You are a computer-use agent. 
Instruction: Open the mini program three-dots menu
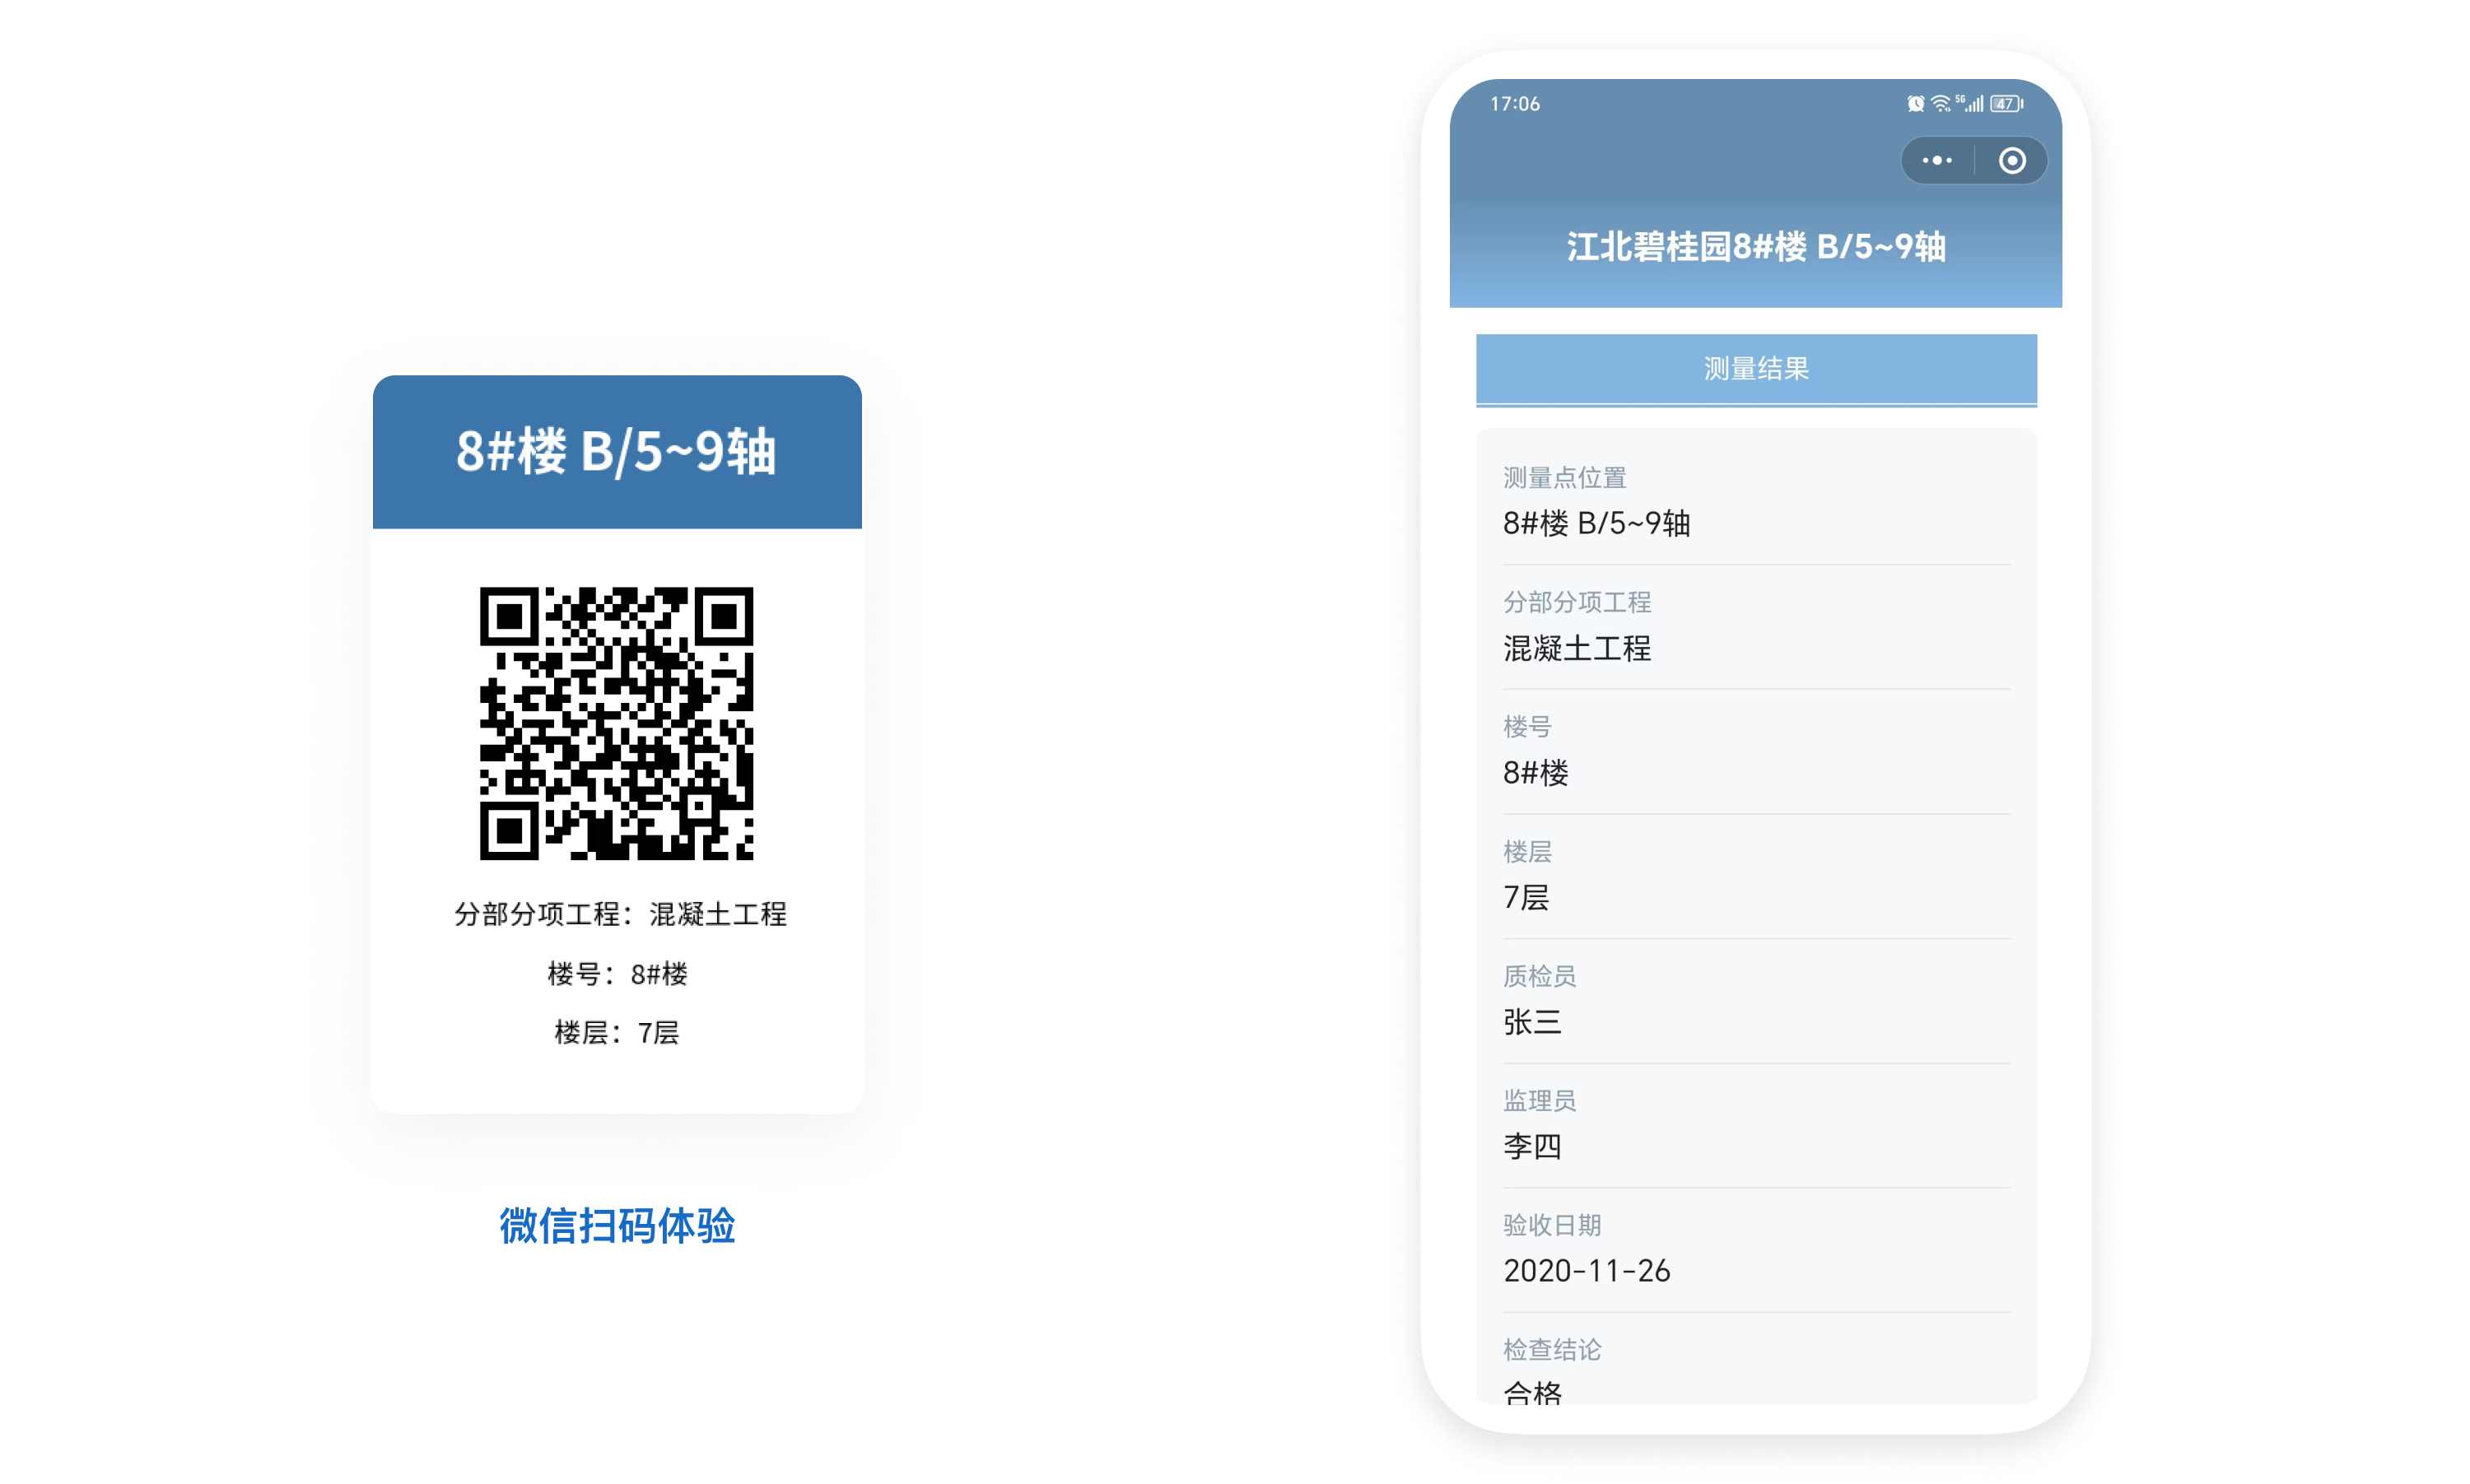coord(1937,160)
